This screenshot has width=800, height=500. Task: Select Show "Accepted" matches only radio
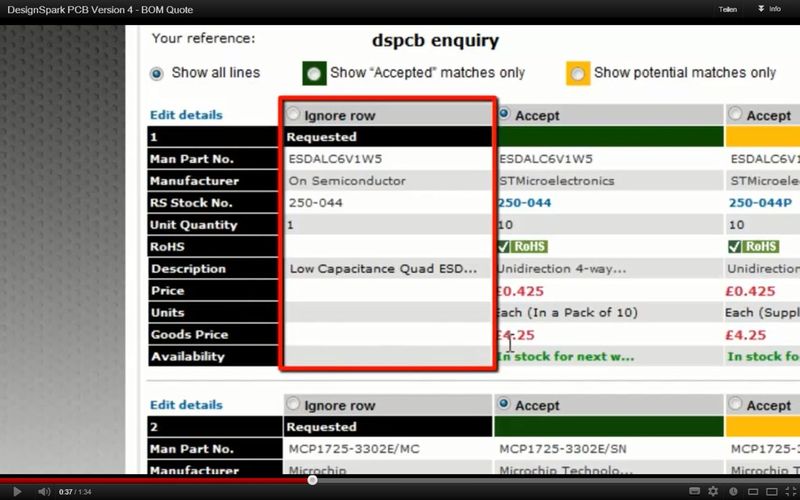(x=314, y=73)
